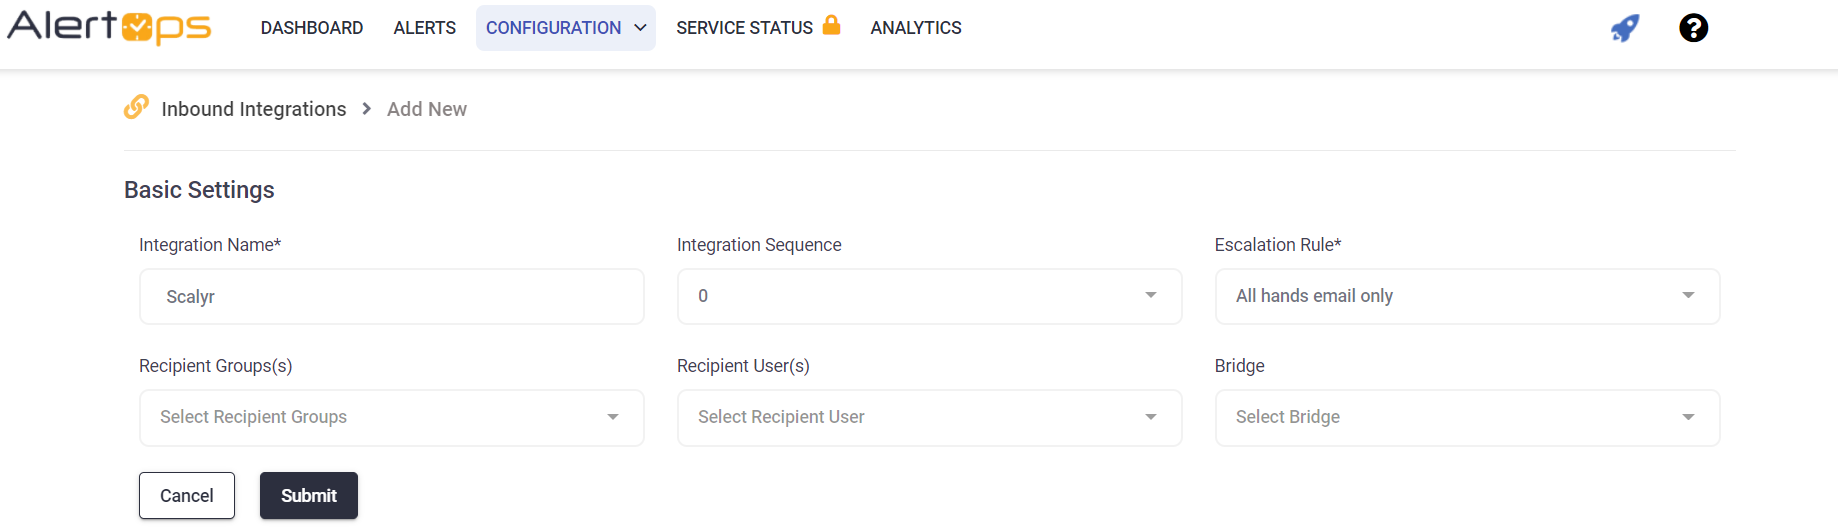Click the Bridge label
Viewport: 1838px width, 531px height.
pyautogui.click(x=1240, y=366)
